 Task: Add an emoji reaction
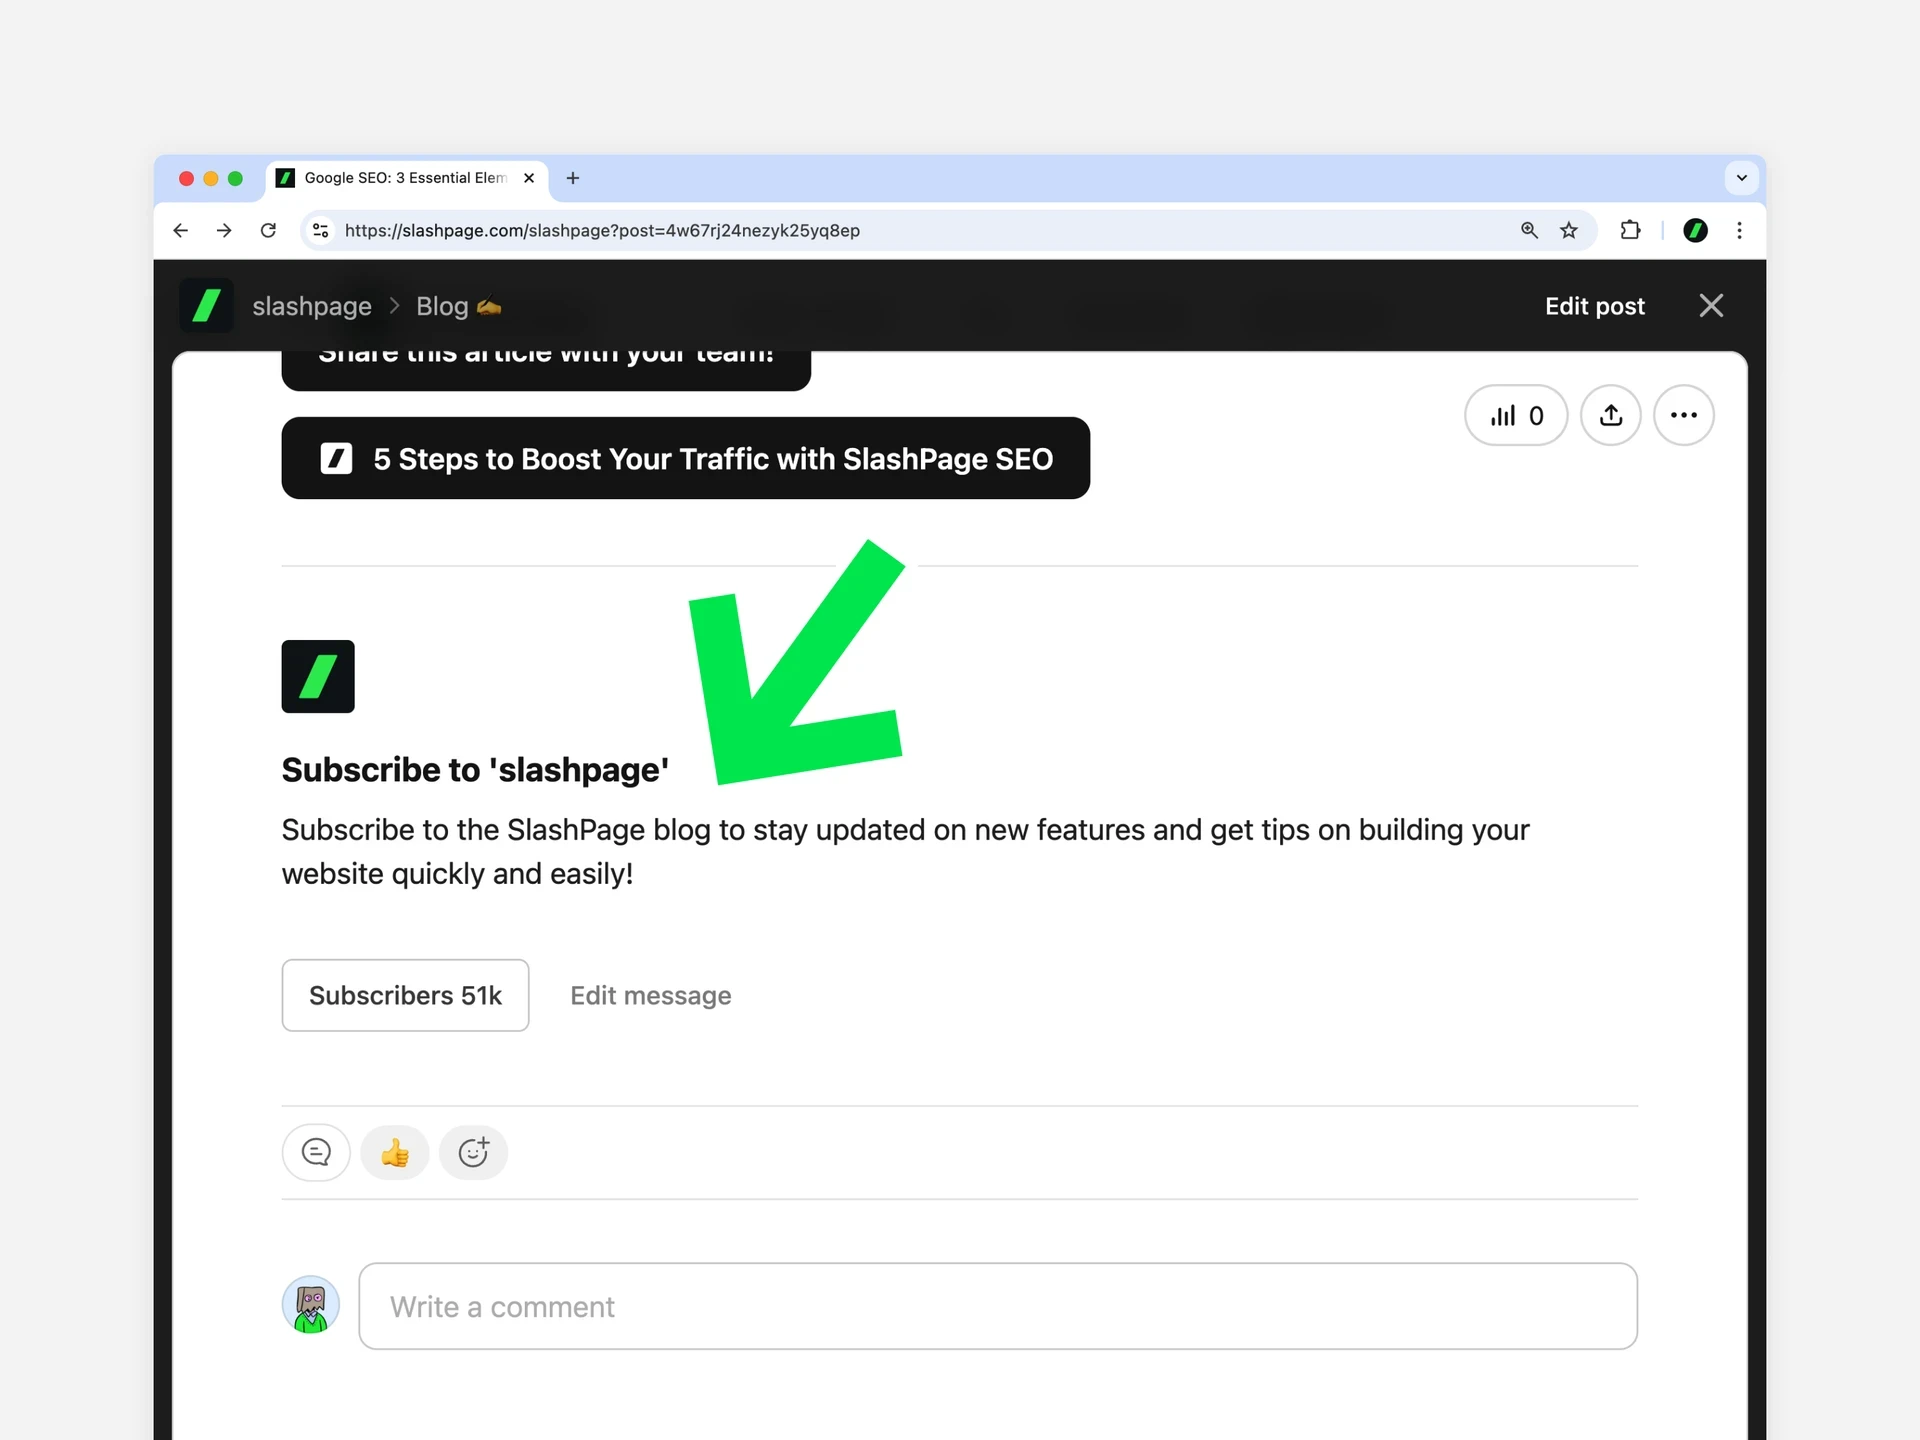click(x=473, y=1152)
